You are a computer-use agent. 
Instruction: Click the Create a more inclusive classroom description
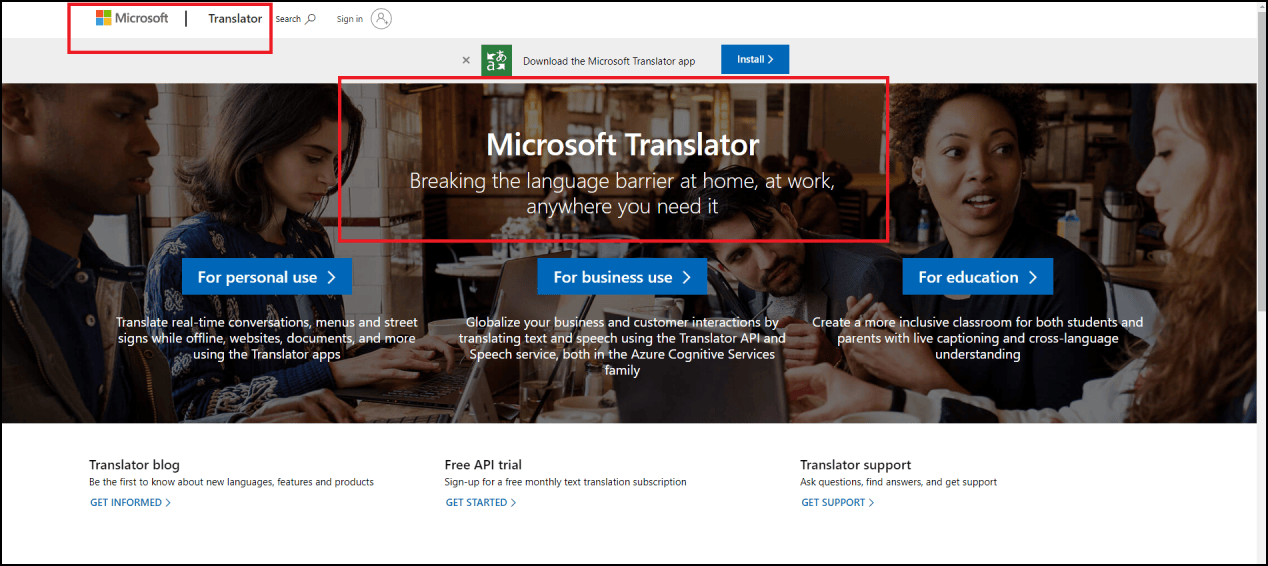pyautogui.click(x=977, y=338)
